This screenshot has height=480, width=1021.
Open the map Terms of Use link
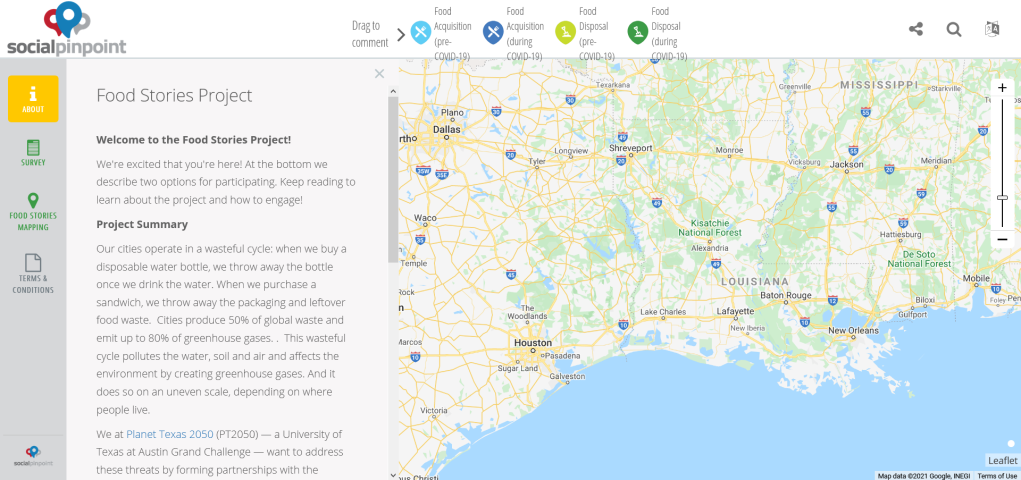coord(997,476)
